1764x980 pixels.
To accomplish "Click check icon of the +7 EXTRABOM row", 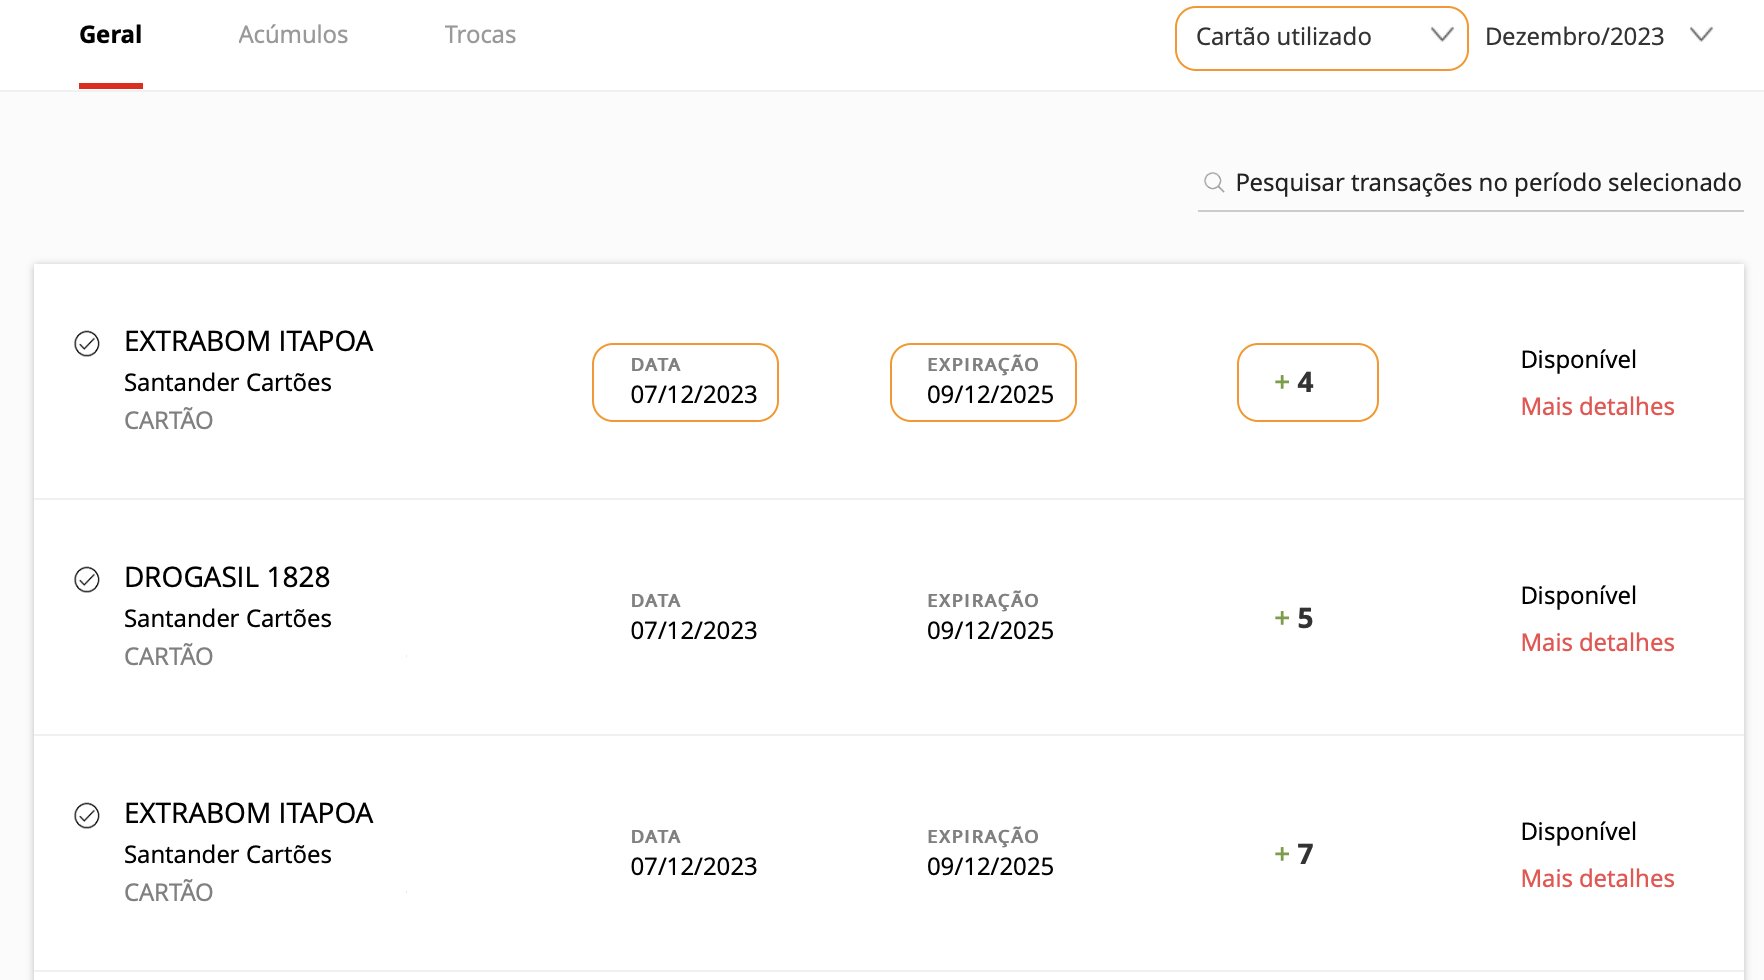I will (x=87, y=815).
